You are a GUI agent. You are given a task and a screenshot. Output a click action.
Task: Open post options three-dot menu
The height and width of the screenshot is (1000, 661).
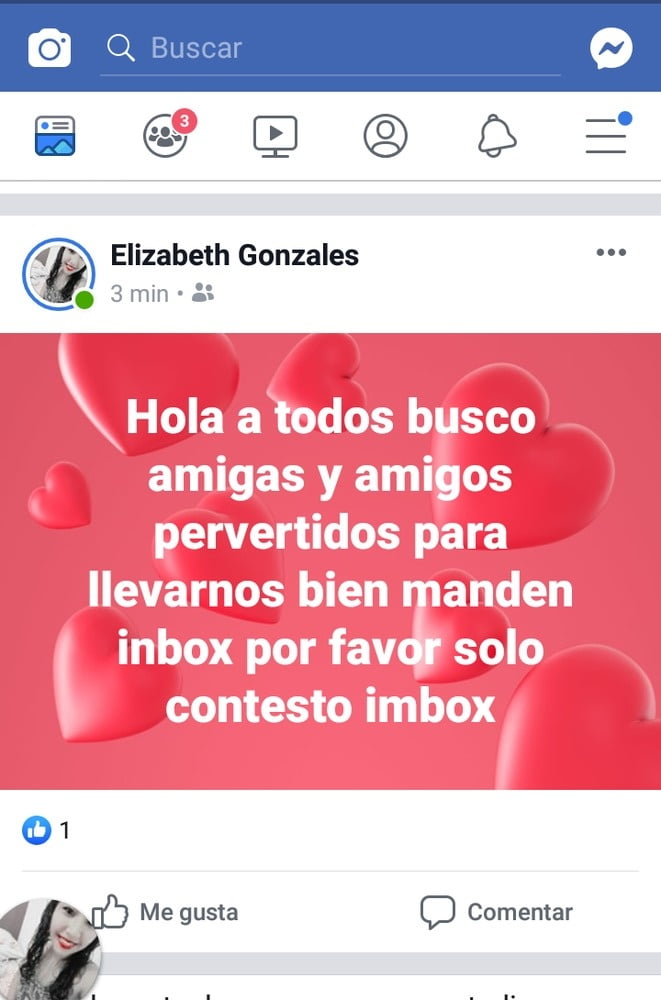coord(611,253)
